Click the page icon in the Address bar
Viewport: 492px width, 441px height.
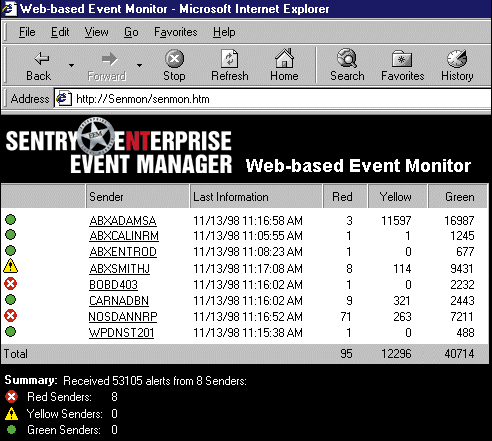[63, 99]
